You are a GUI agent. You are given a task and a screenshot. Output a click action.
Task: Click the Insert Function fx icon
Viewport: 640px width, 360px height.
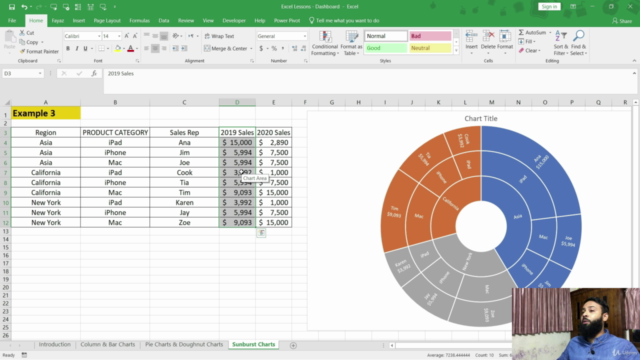pos(94,73)
